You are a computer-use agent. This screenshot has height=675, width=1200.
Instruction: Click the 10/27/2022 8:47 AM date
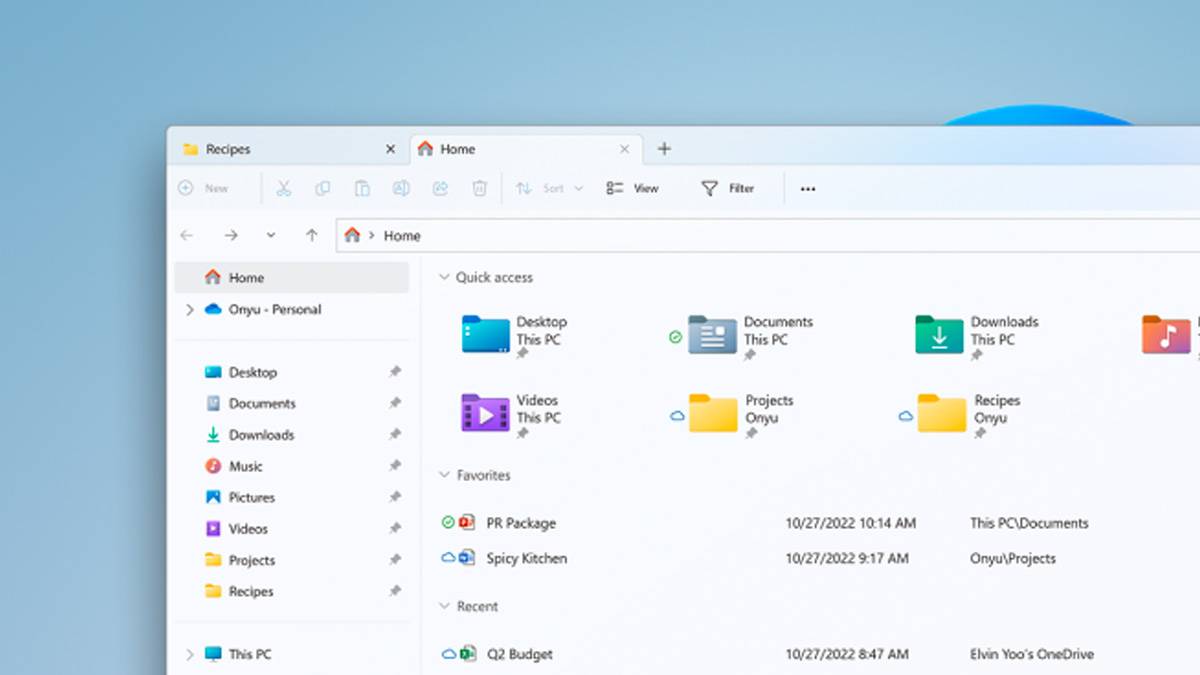pyautogui.click(x=847, y=654)
